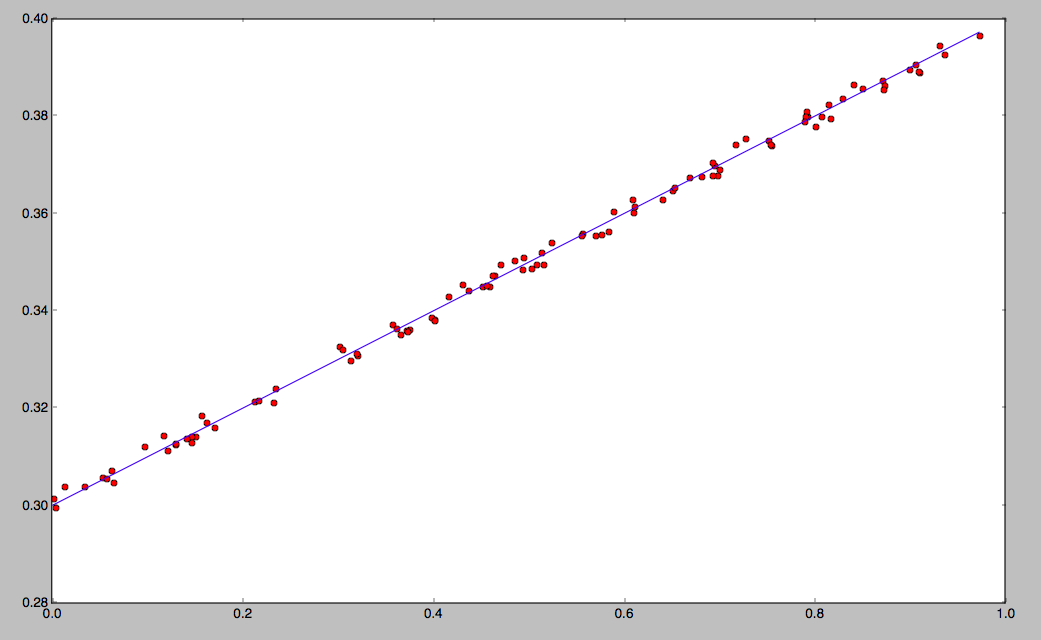This screenshot has width=1041, height=640.
Task: Click the x-axis tick label 1.0
Action: [1006, 614]
